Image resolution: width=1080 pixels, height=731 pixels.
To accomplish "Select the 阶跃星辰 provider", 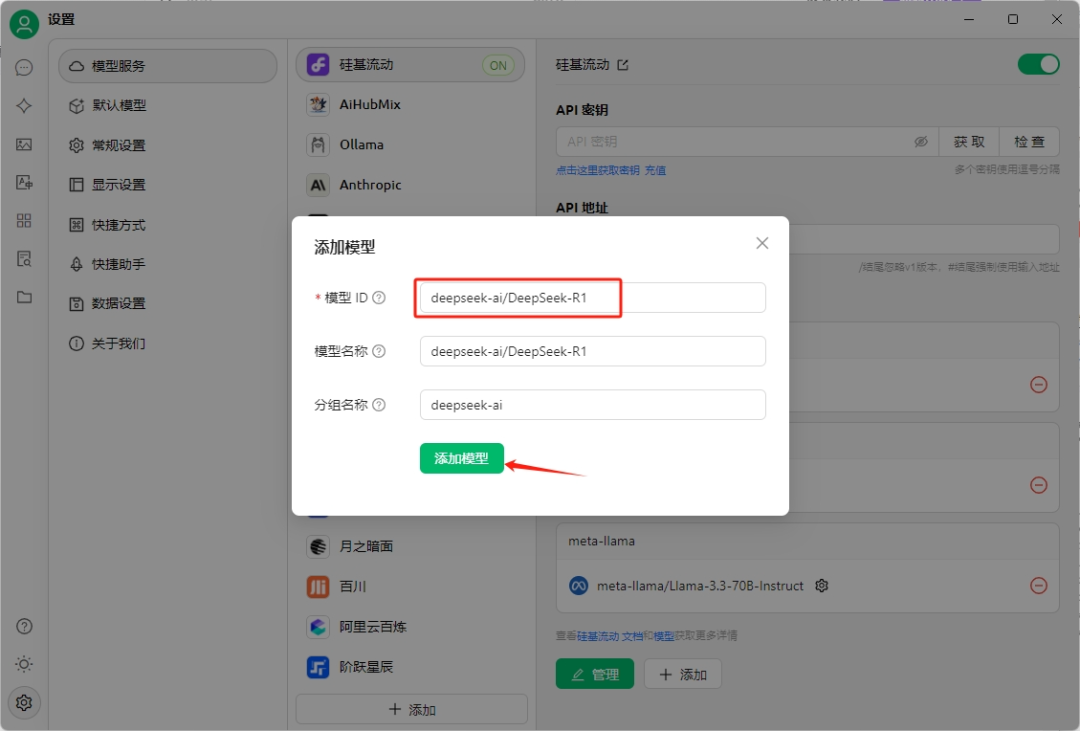I will (411, 667).
